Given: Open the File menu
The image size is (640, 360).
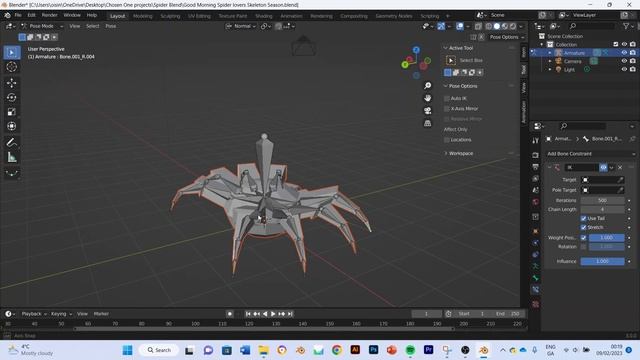Looking at the screenshot, I should (x=18, y=15).
